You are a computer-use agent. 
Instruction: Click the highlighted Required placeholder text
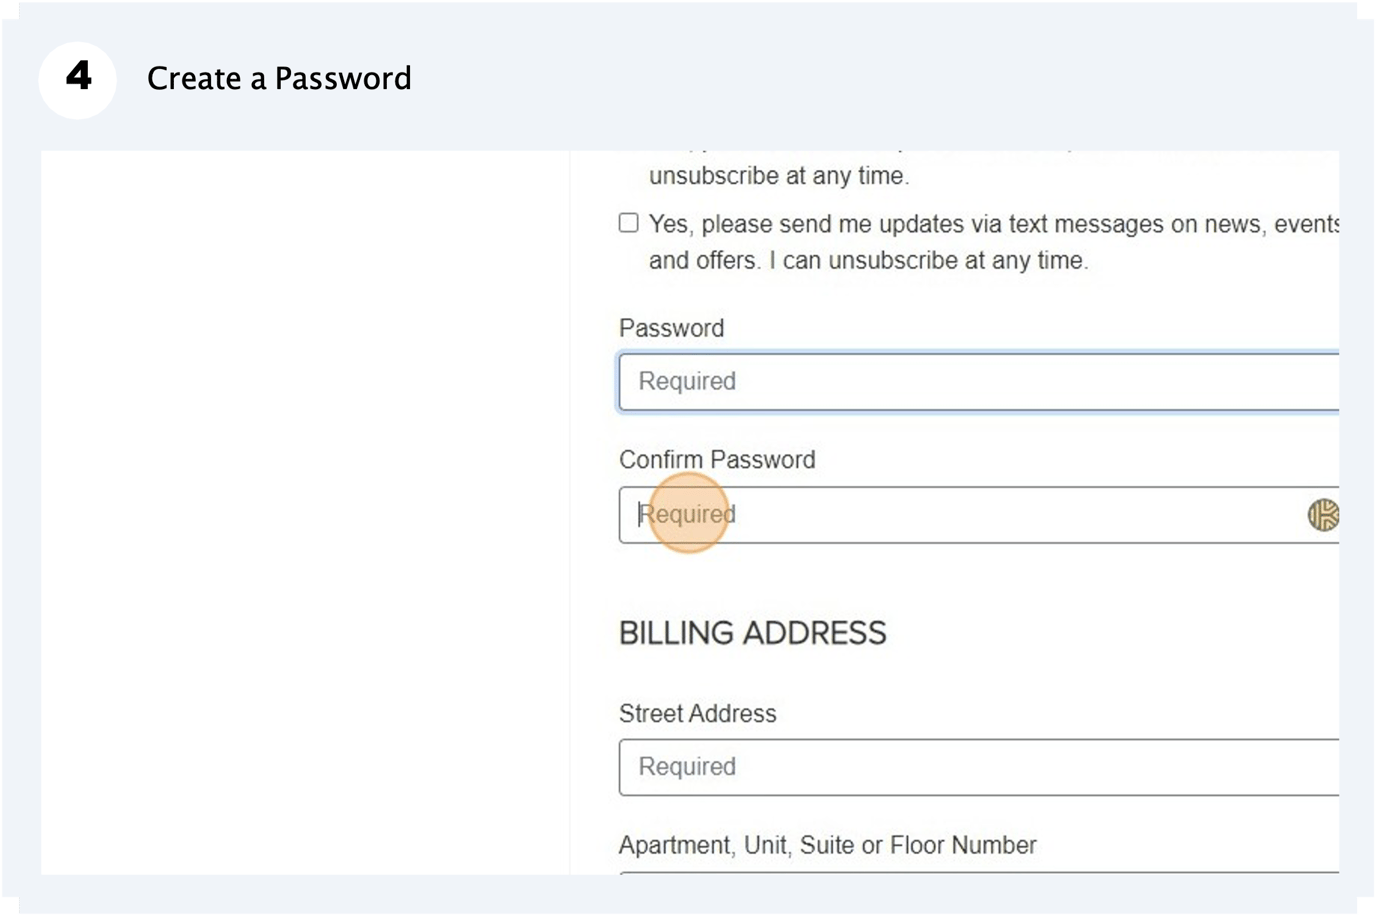689,514
